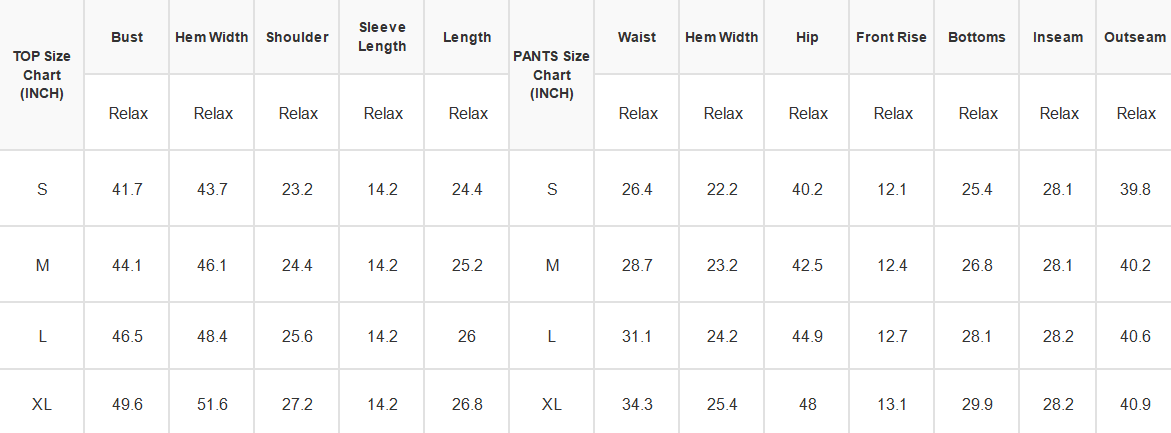Viewport: 1171px width, 433px height.
Task: Click the M bottoms value 26.8
Action: coord(977,265)
